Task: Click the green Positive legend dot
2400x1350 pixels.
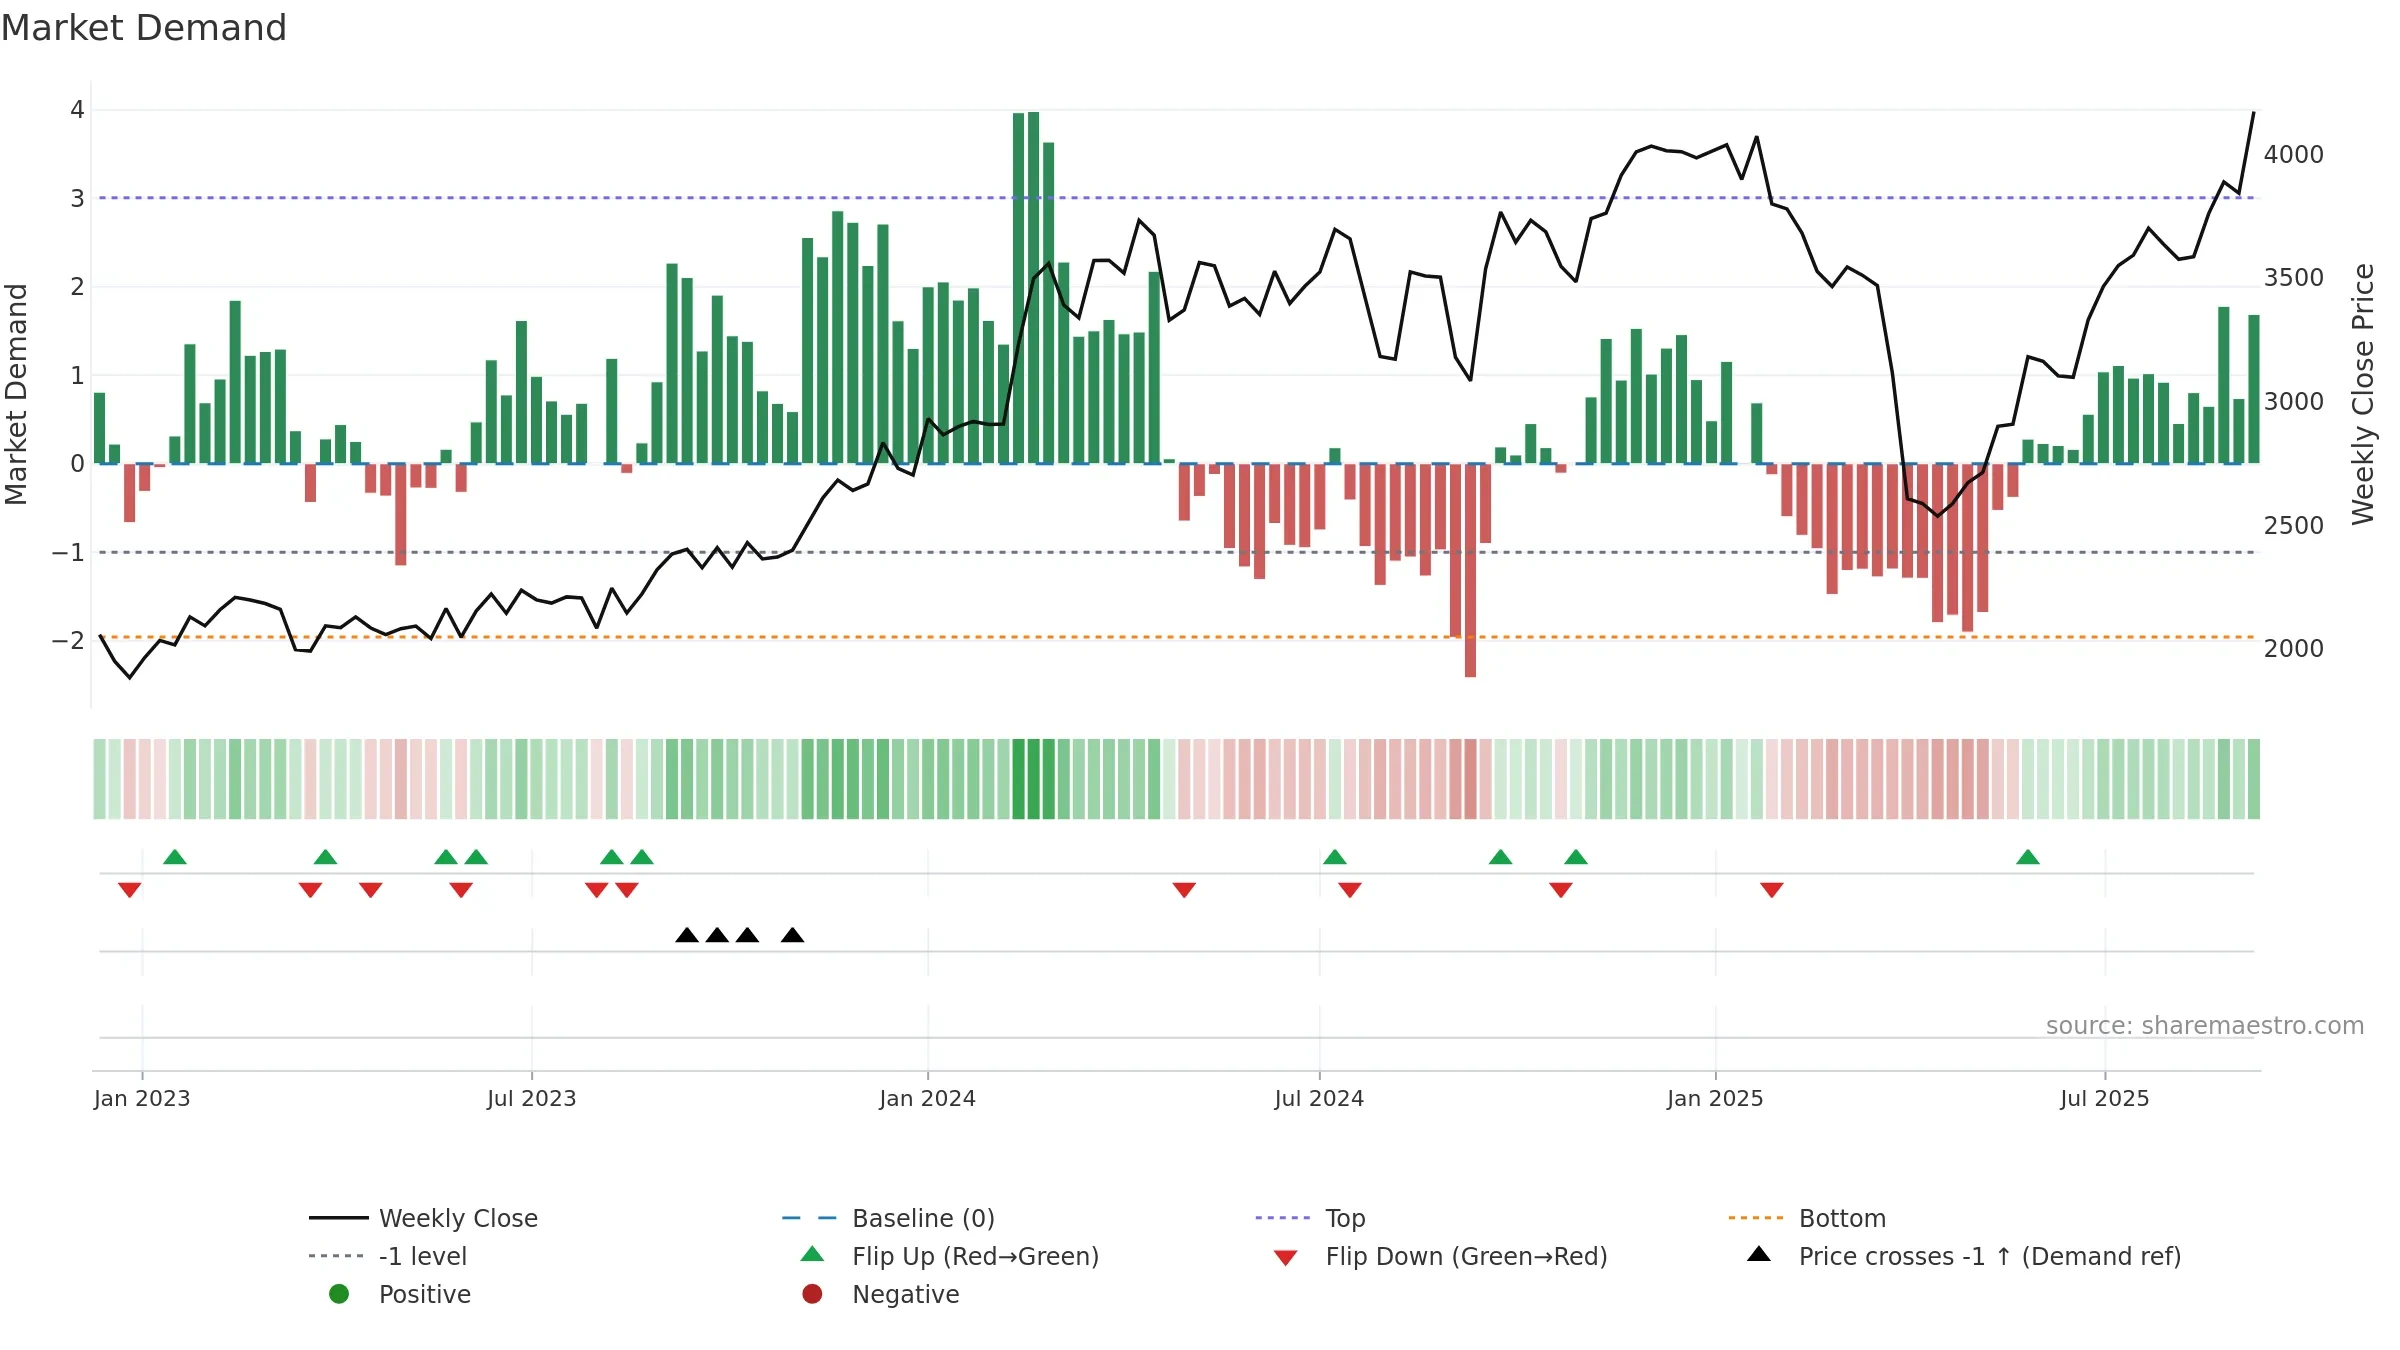Action: pyautogui.click(x=339, y=1294)
